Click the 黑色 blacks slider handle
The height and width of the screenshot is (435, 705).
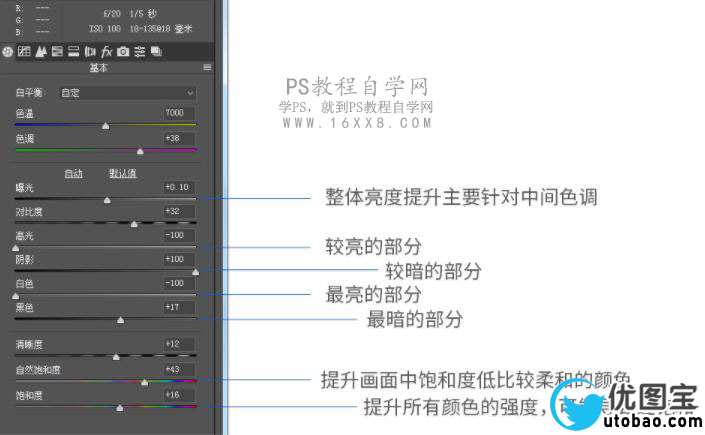pos(120,320)
